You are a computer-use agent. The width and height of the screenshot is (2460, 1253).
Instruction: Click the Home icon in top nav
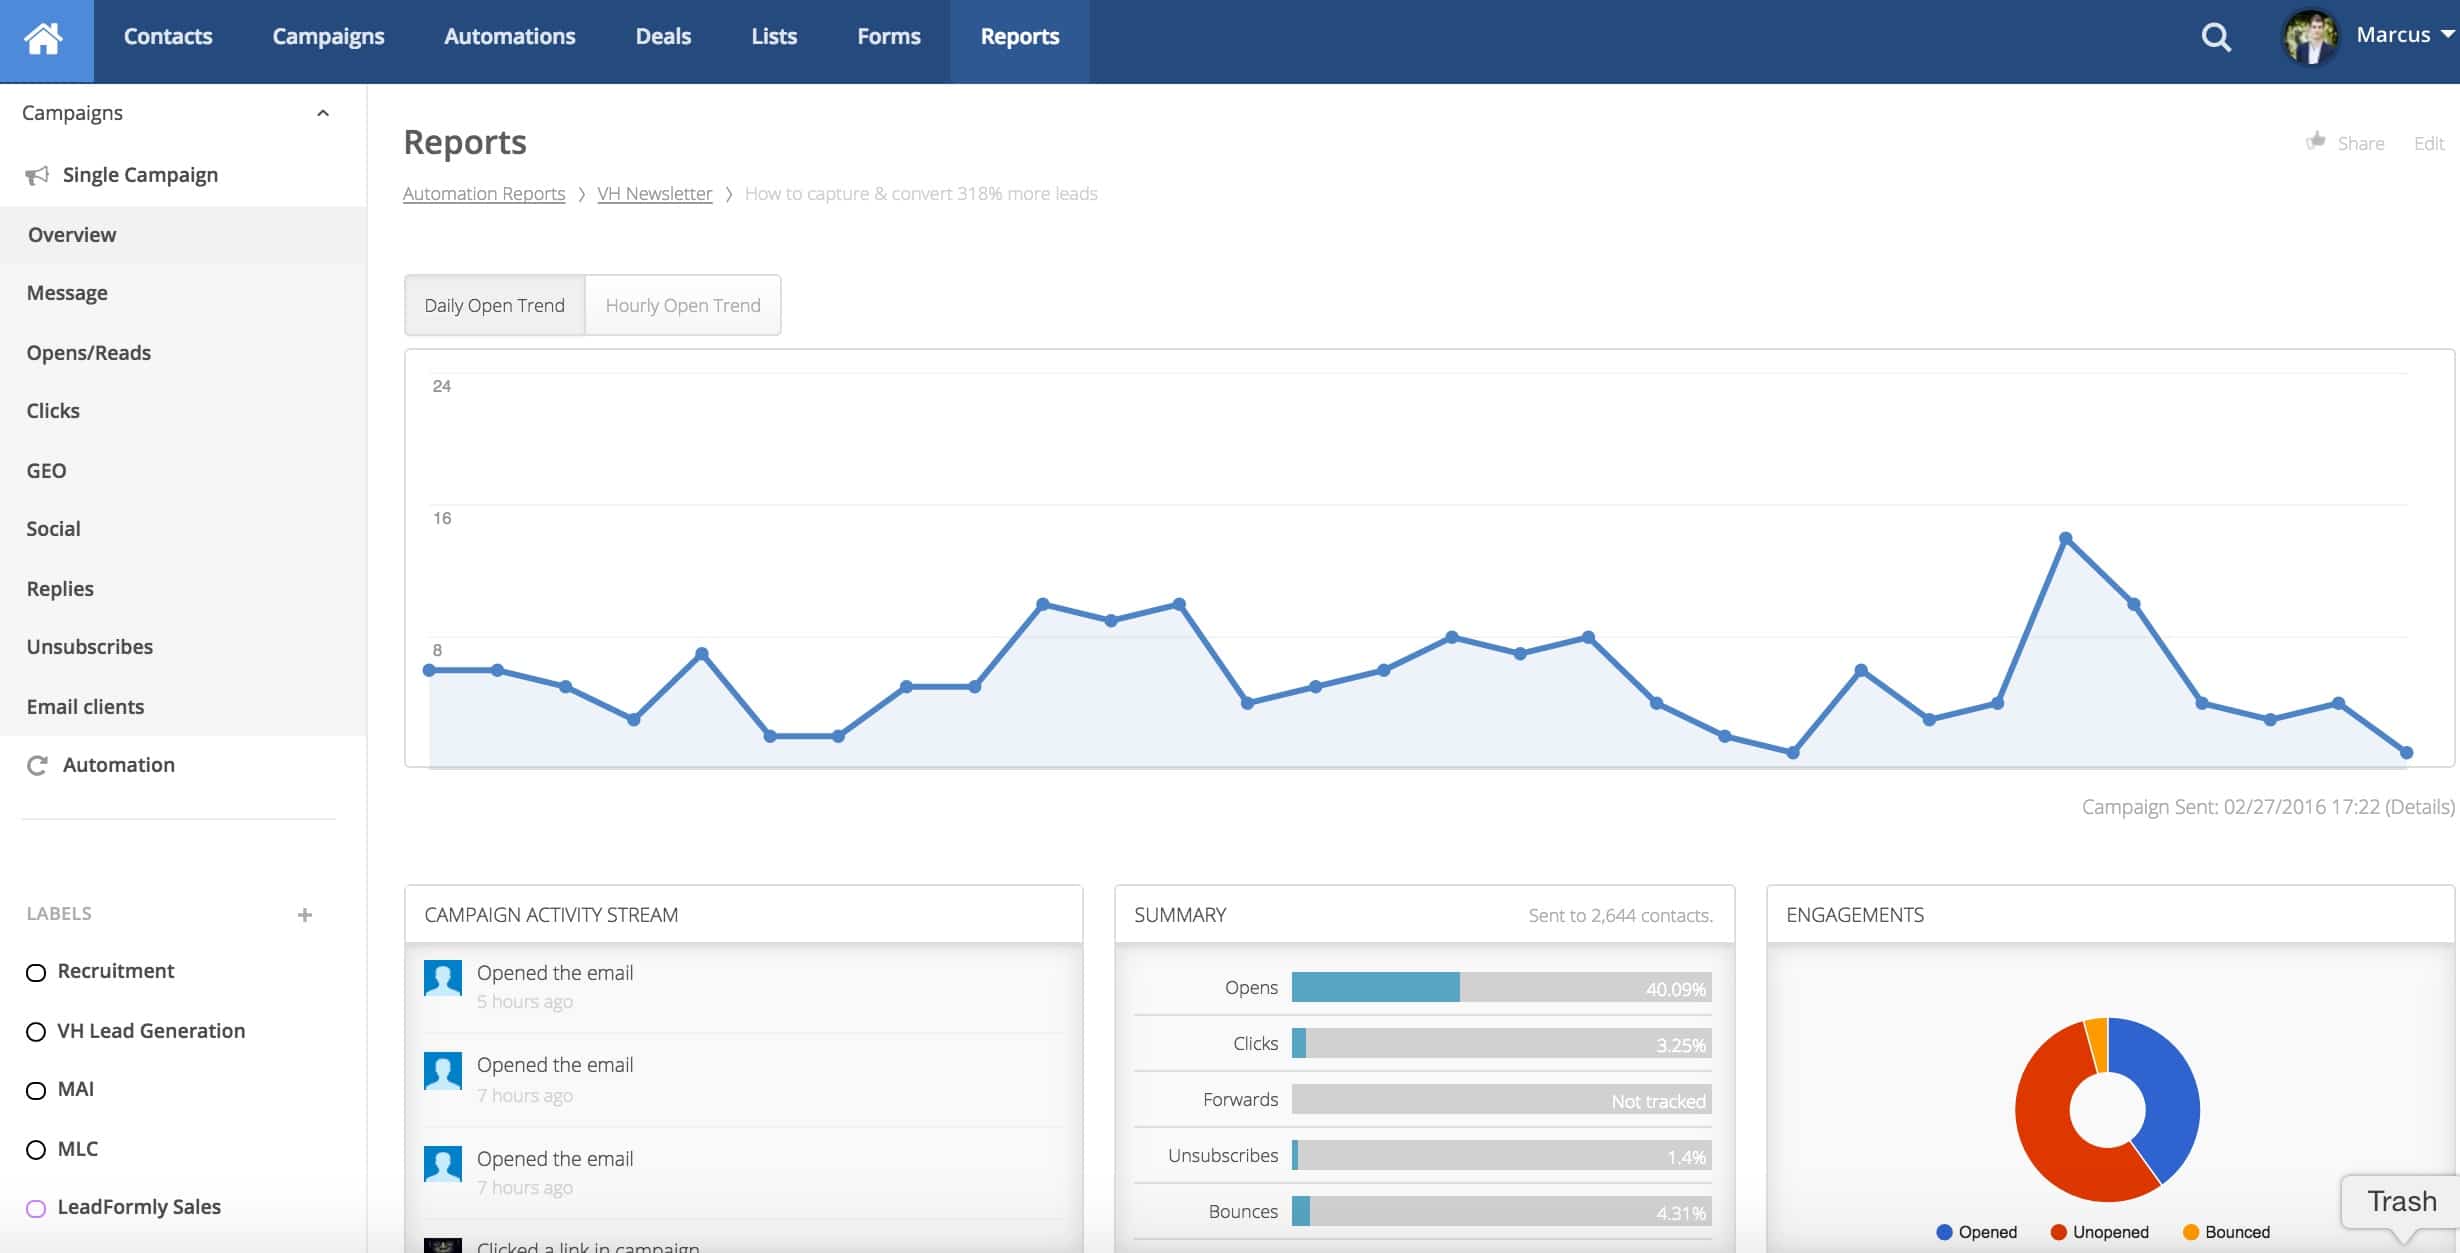(46, 34)
